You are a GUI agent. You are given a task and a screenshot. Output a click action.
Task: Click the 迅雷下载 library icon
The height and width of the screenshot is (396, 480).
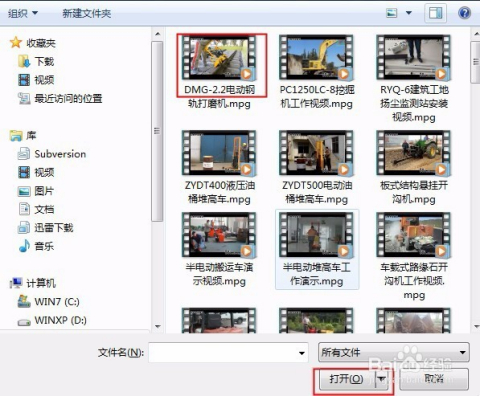coord(24,228)
